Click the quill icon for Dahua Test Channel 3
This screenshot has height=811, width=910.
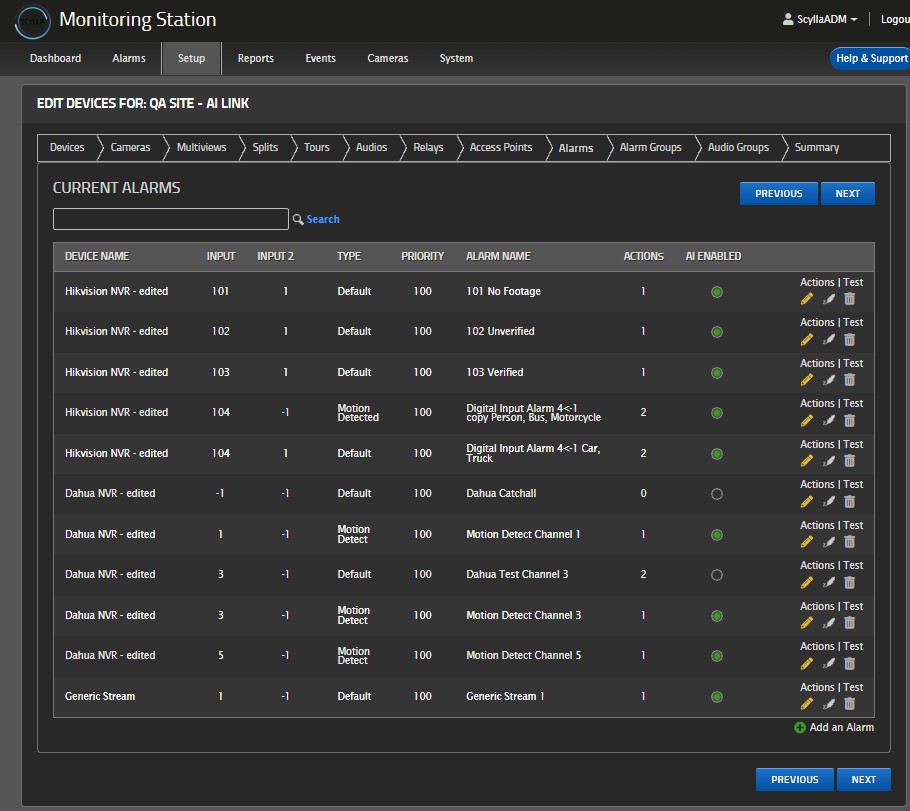pyautogui.click(x=828, y=582)
